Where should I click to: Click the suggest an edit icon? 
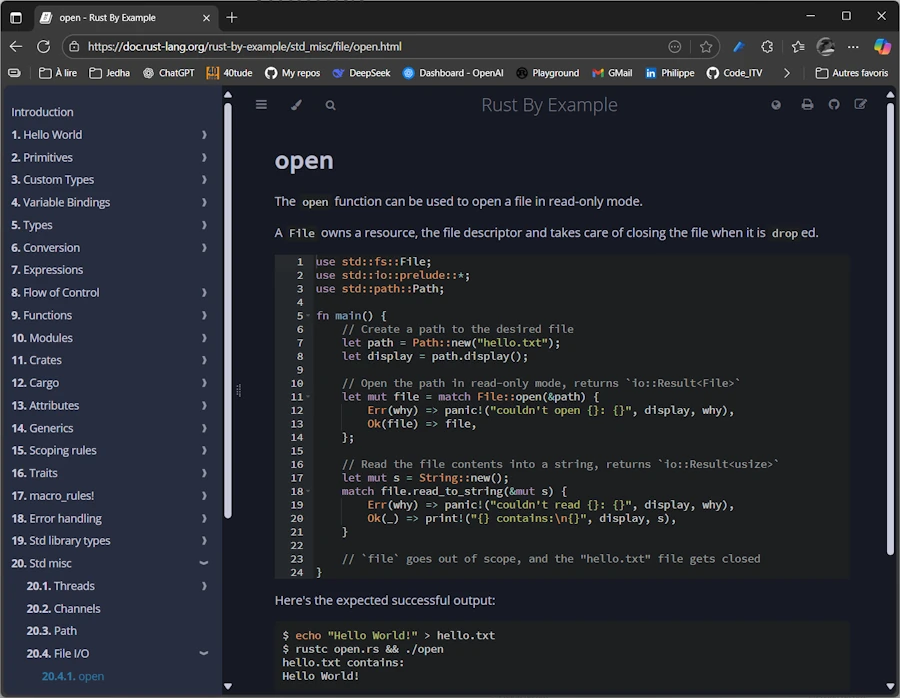pos(860,105)
